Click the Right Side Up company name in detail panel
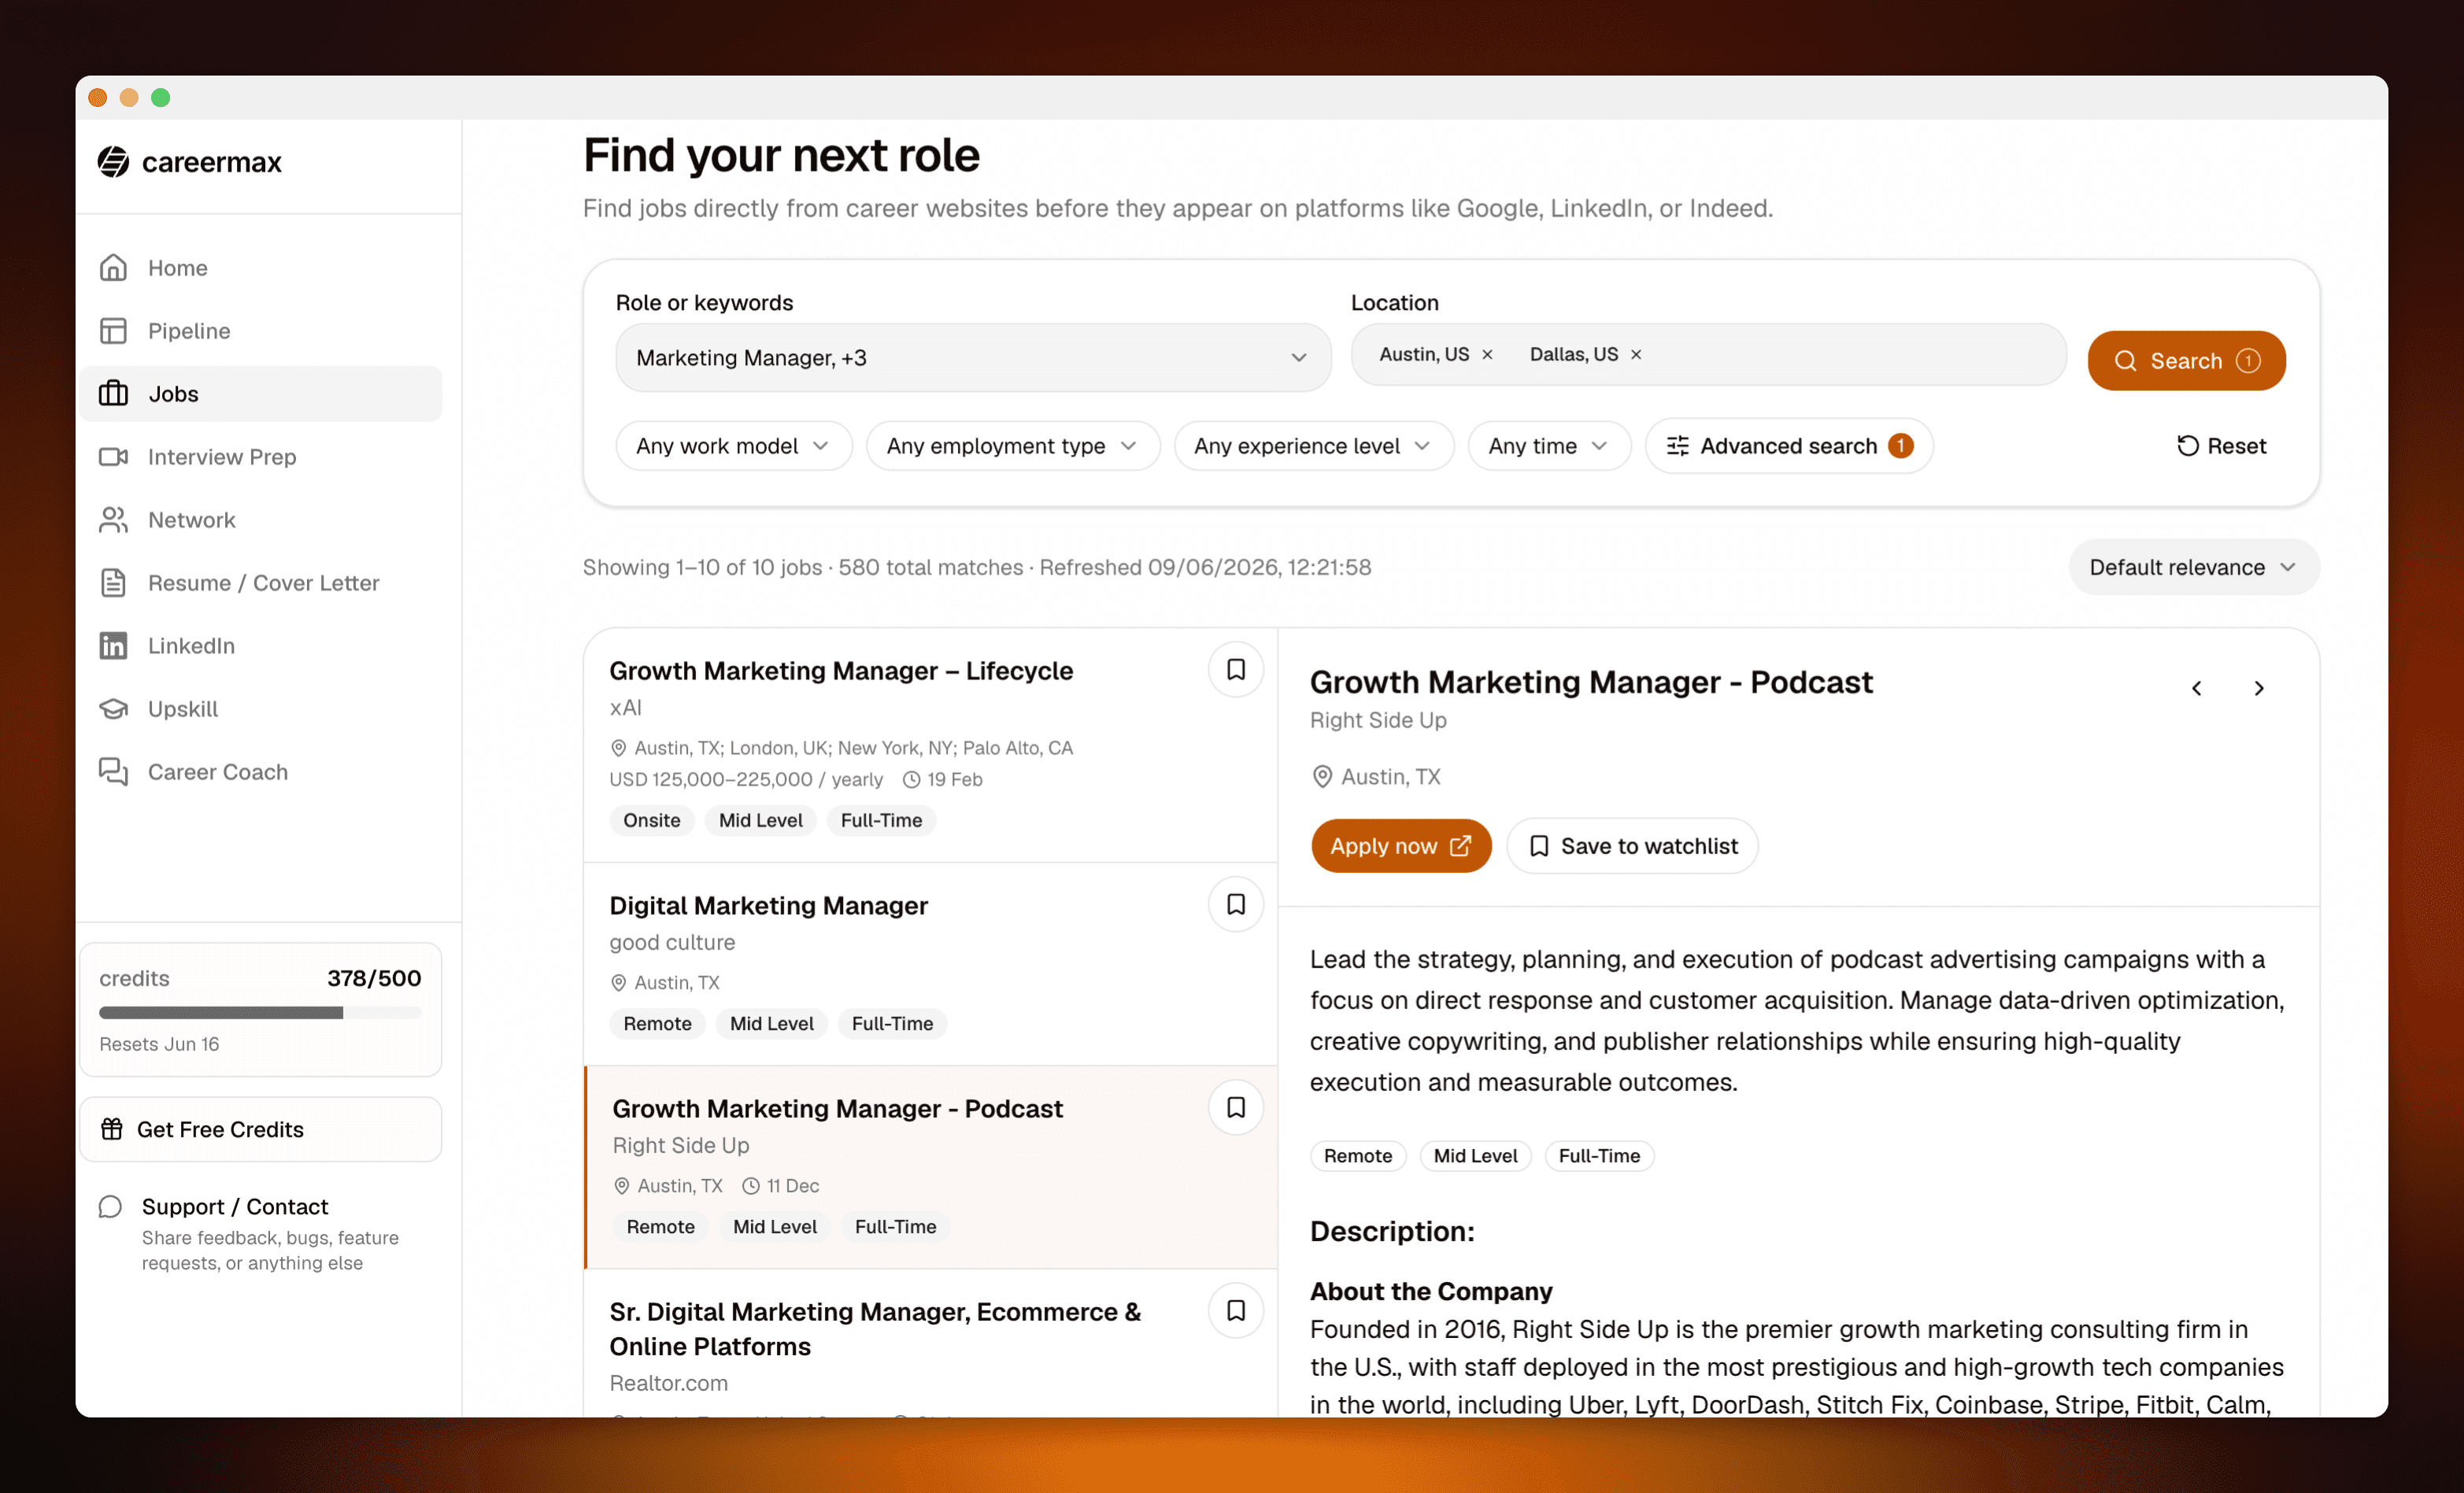Viewport: 2464px width, 1493px height. point(1378,721)
